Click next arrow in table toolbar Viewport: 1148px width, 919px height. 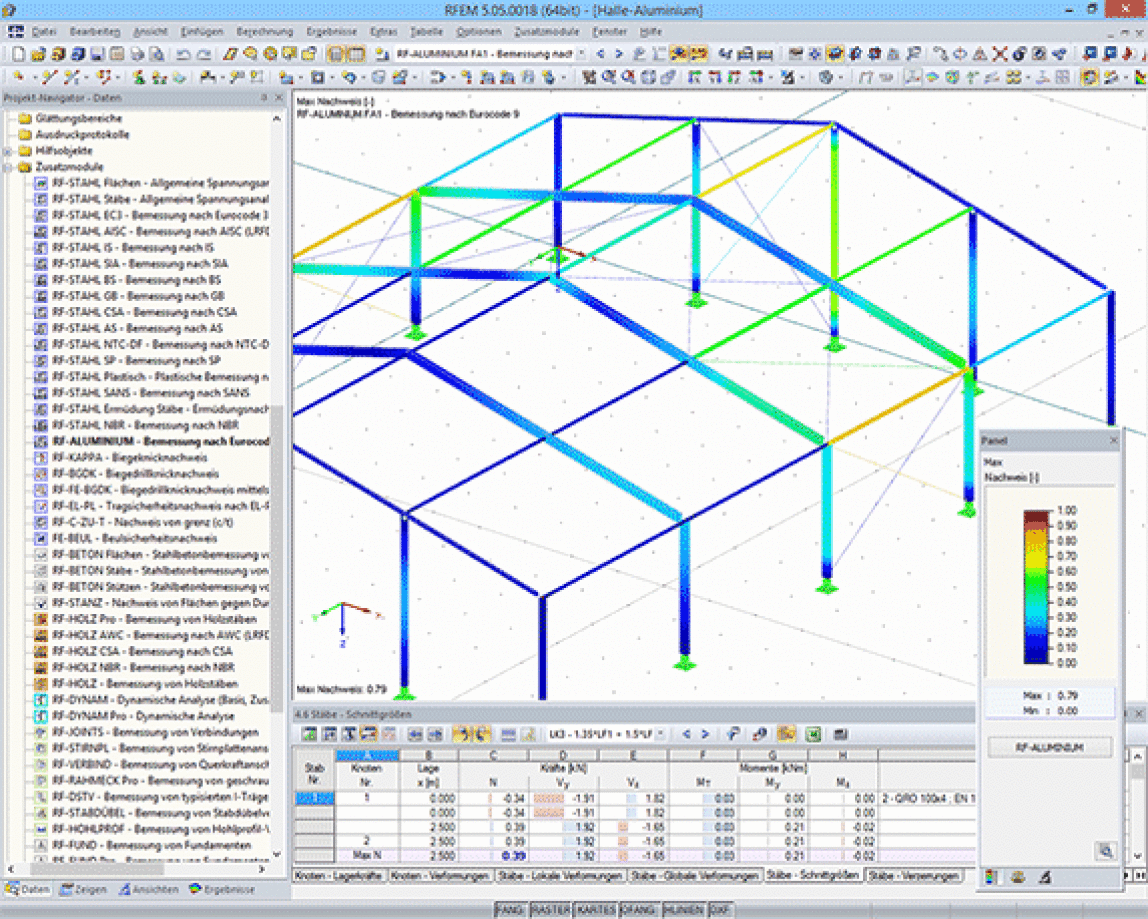705,734
